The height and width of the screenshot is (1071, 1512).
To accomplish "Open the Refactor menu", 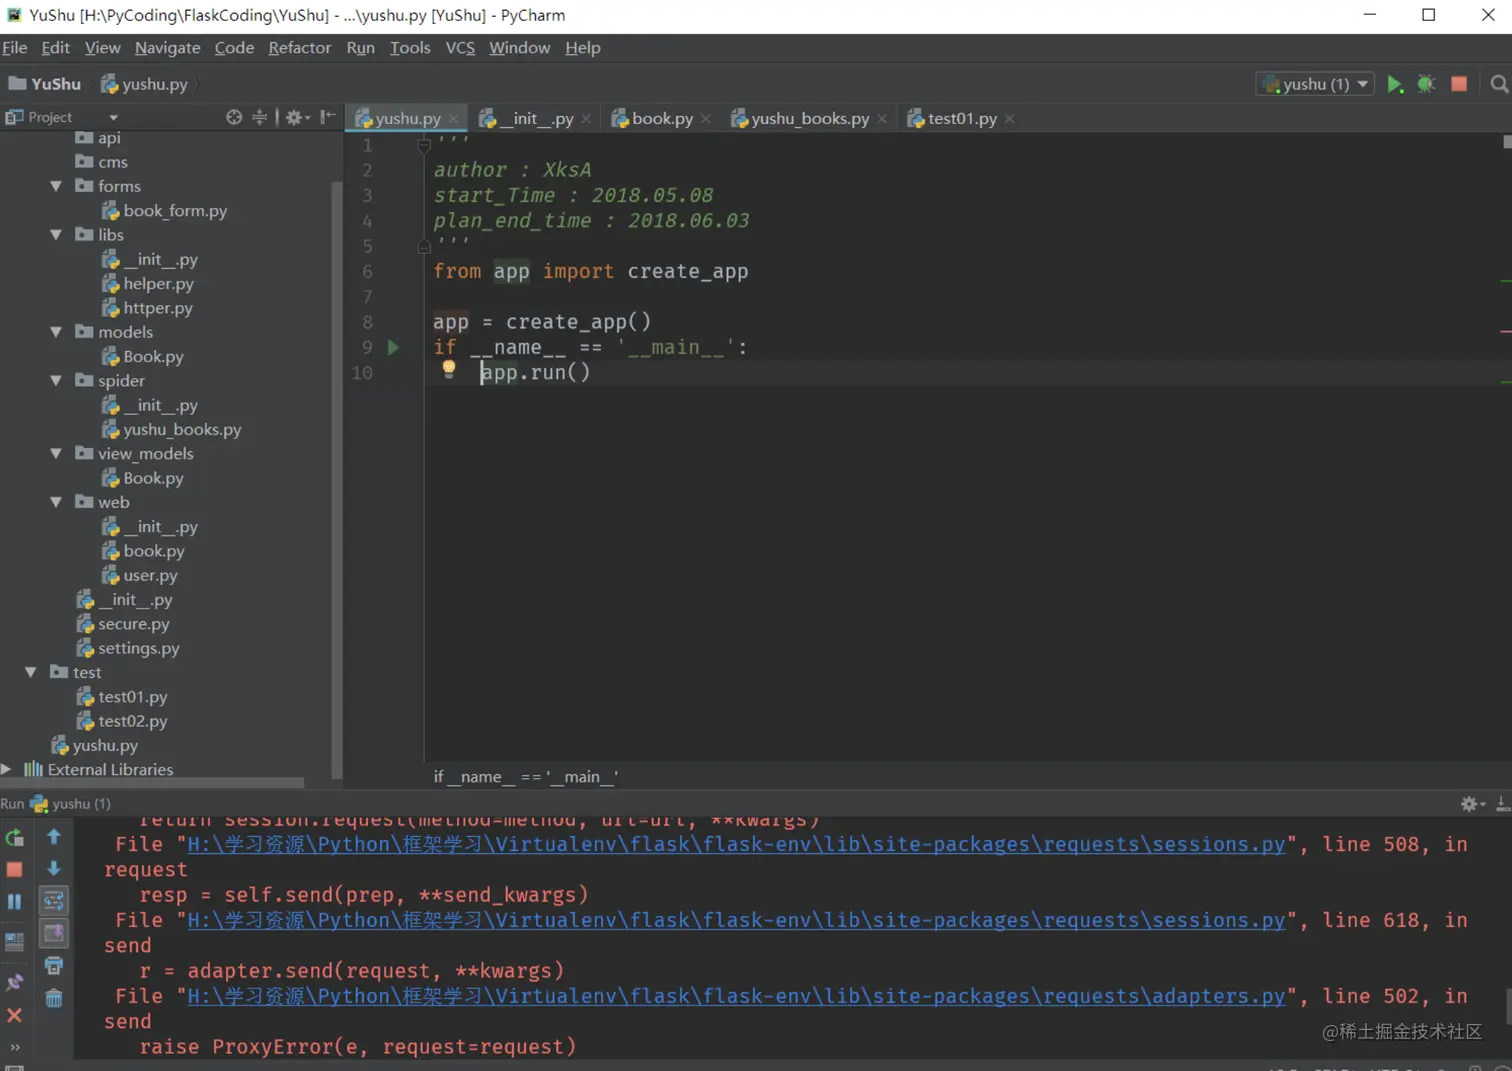I will [299, 48].
